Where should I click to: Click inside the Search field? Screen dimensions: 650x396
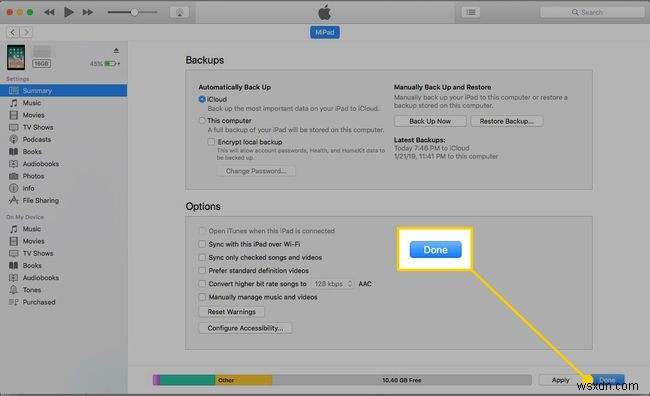point(592,12)
